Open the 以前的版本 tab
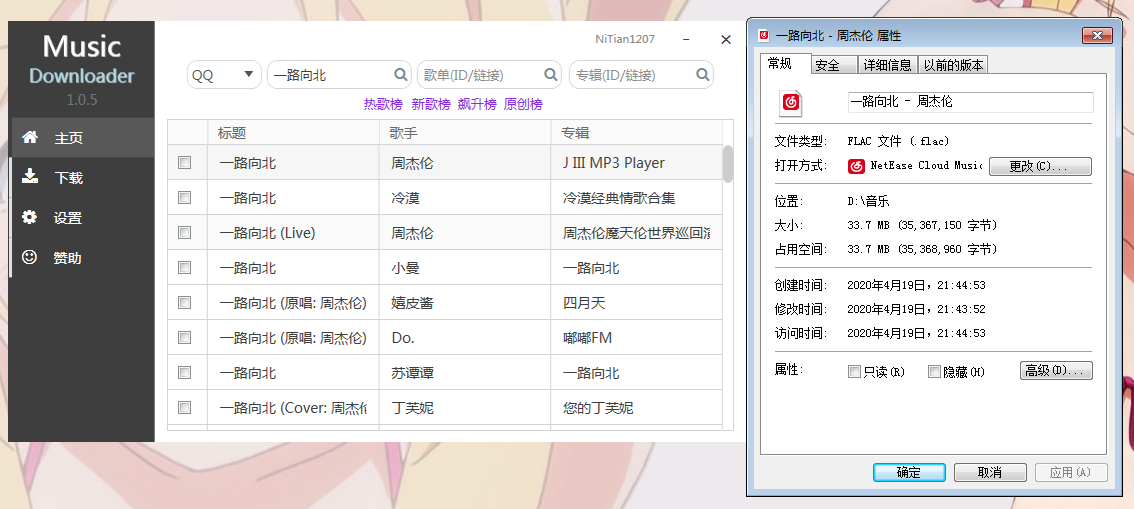The height and width of the screenshot is (509, 1134). pos(953,65)
